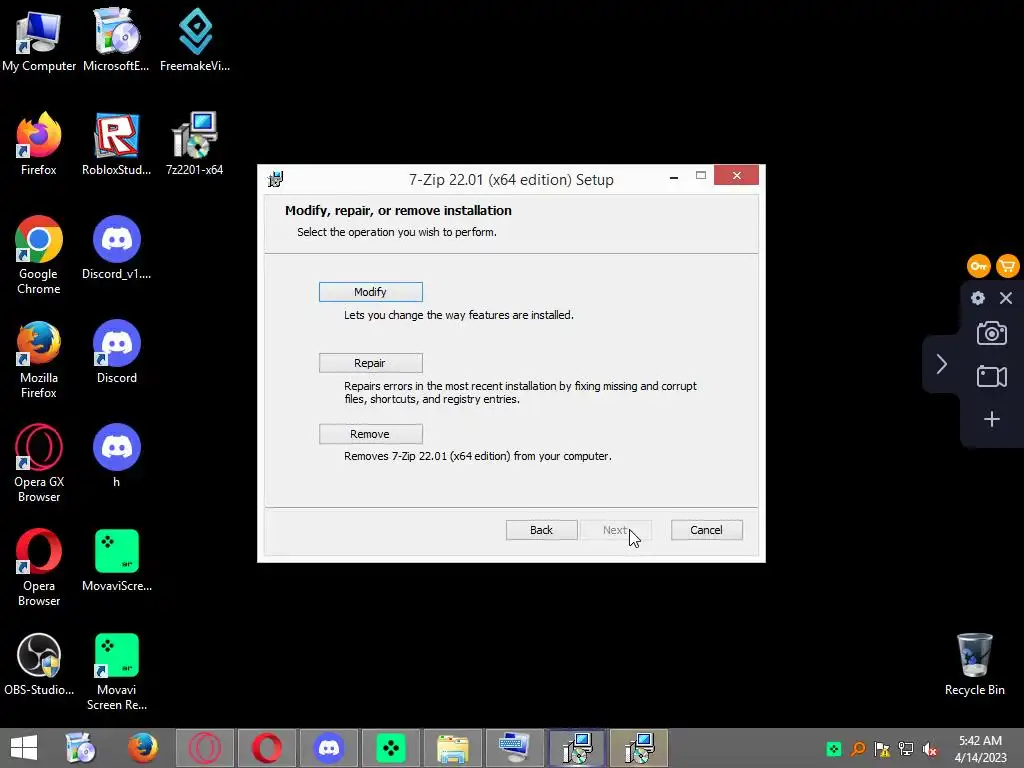Select Discord_v1... desktop icon
This screenshot has height=768, width=1024.
pyautogui.click(x=116, y=248)
